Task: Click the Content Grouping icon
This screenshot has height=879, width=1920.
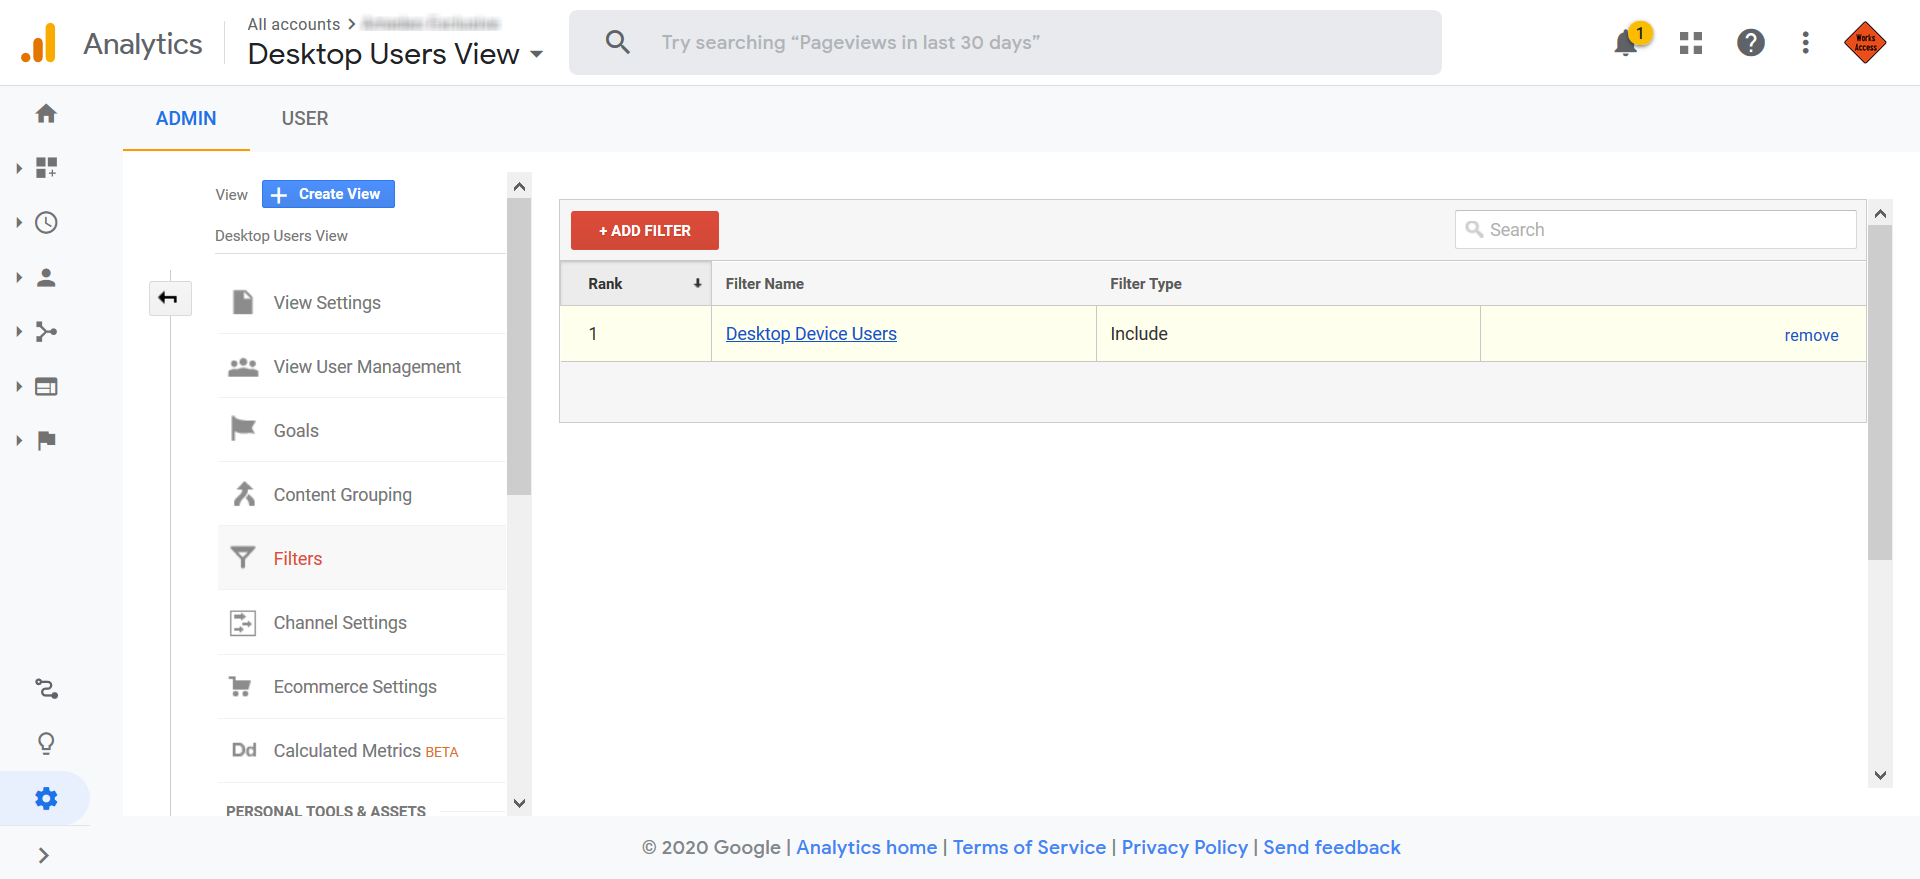Action: point(244,494)
